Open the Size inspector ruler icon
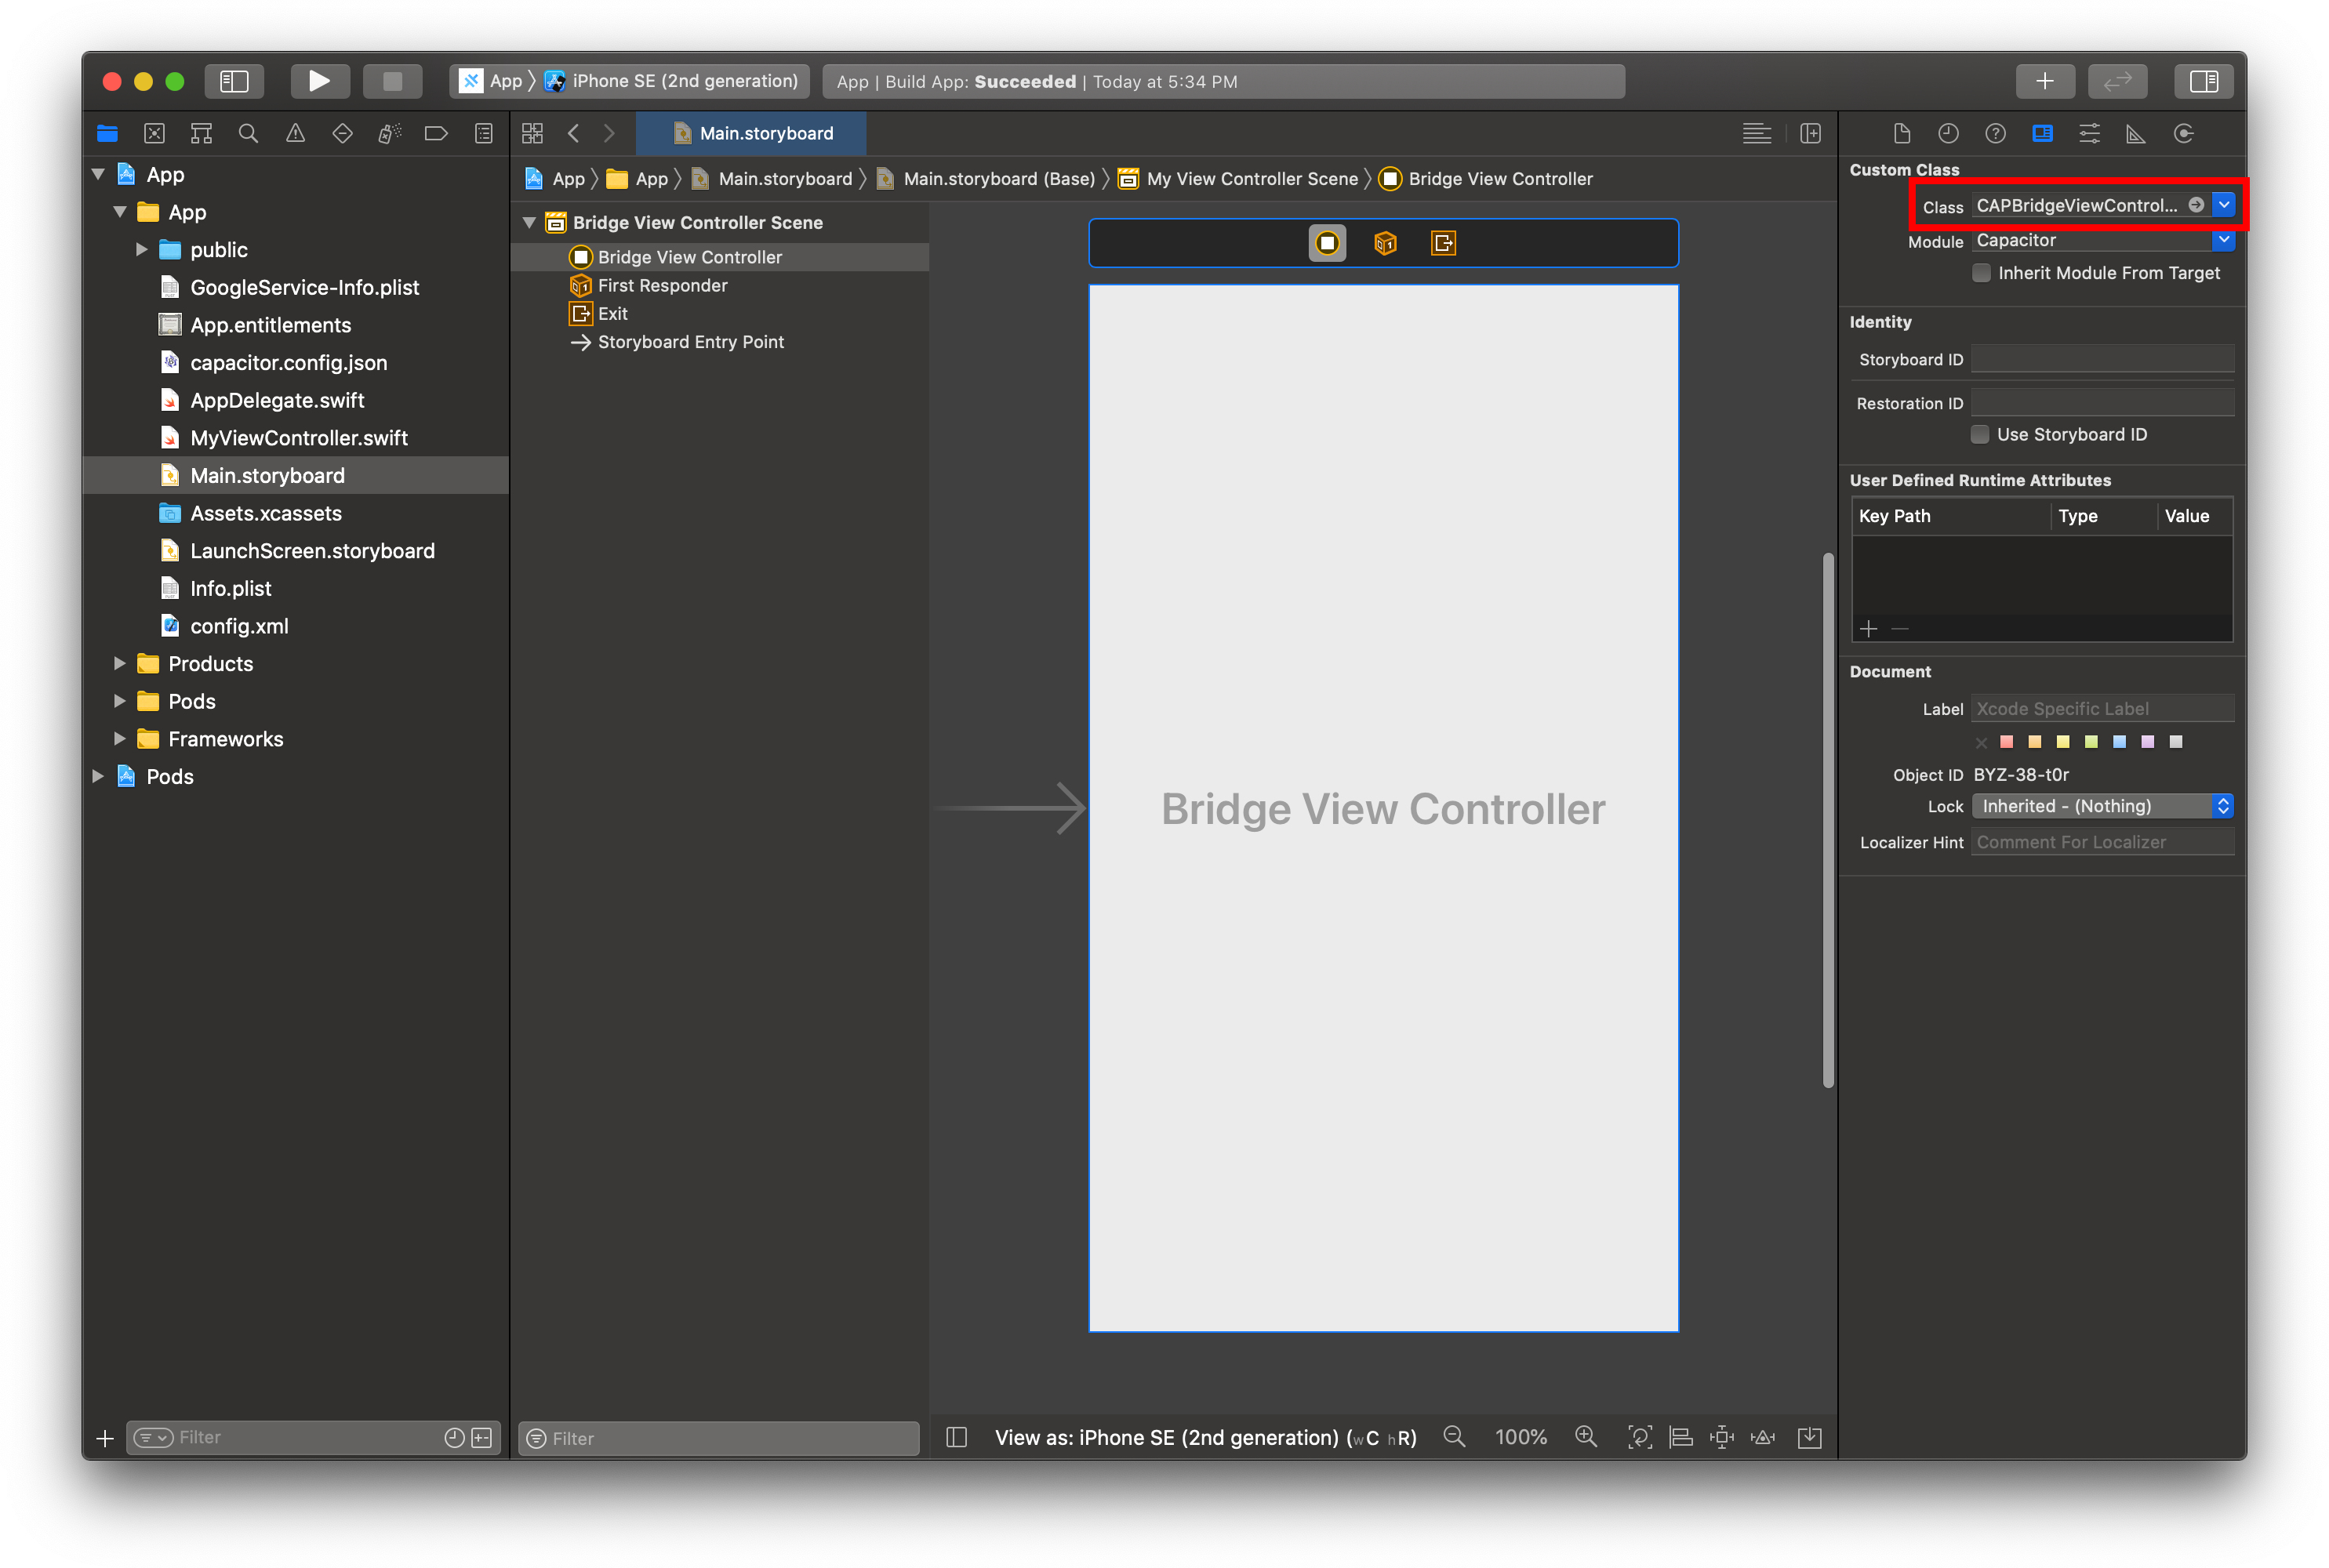This screenshot has height=1568, width=2329. click(2135, 133)
